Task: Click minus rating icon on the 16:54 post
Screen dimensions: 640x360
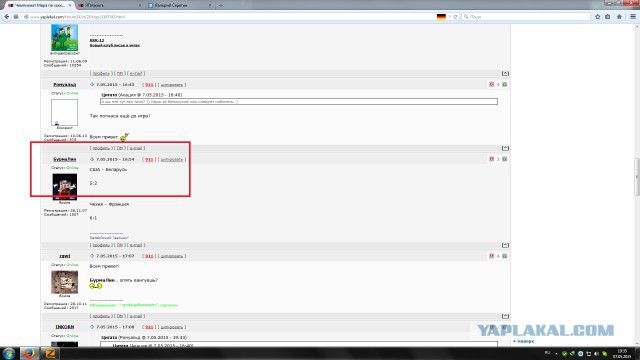Action: (x=491, y=159)
